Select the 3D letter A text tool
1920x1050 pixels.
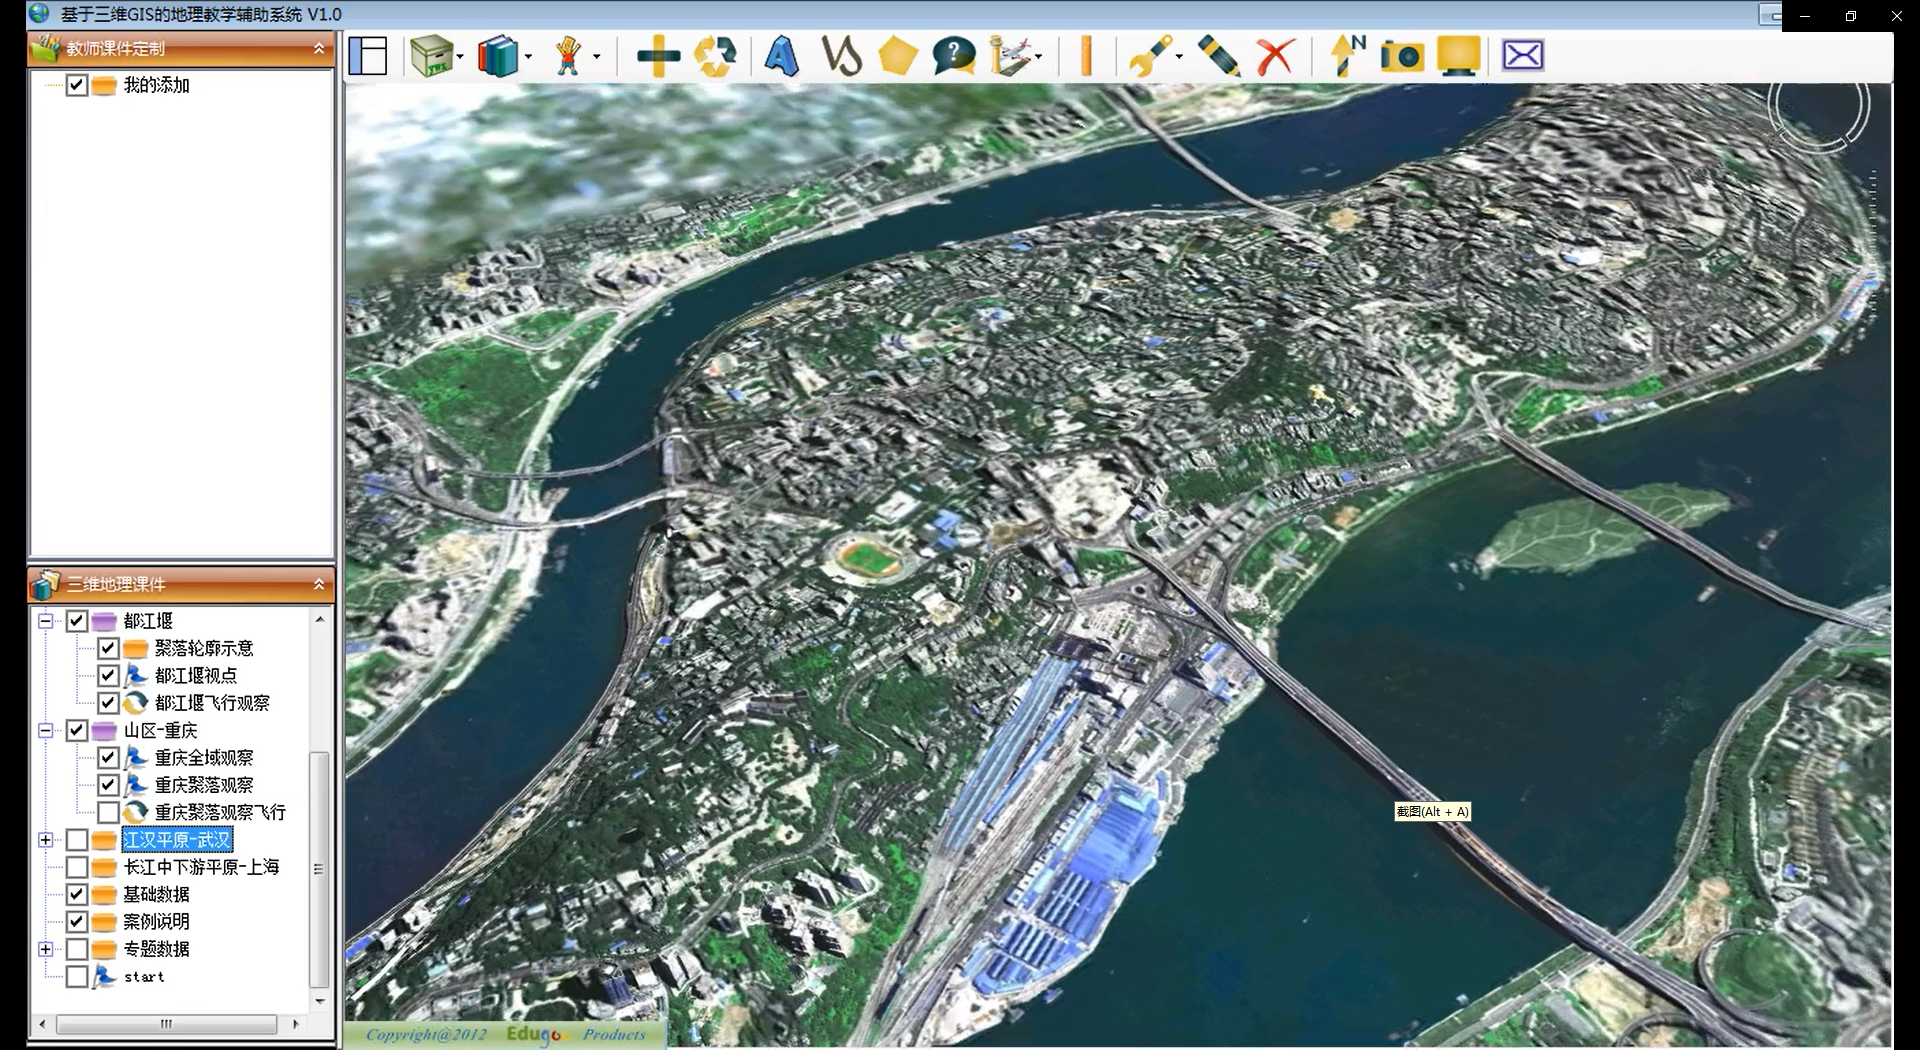[781, 56]
